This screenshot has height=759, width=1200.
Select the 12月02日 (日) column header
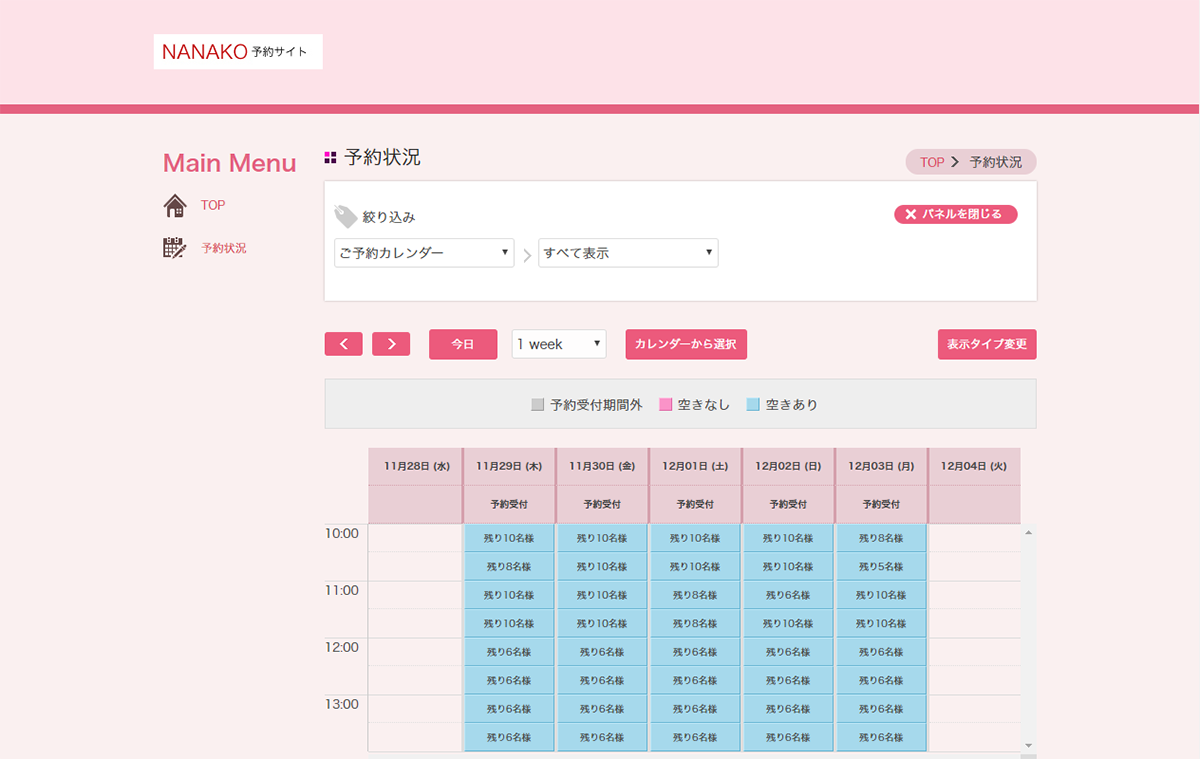[788, 466]
